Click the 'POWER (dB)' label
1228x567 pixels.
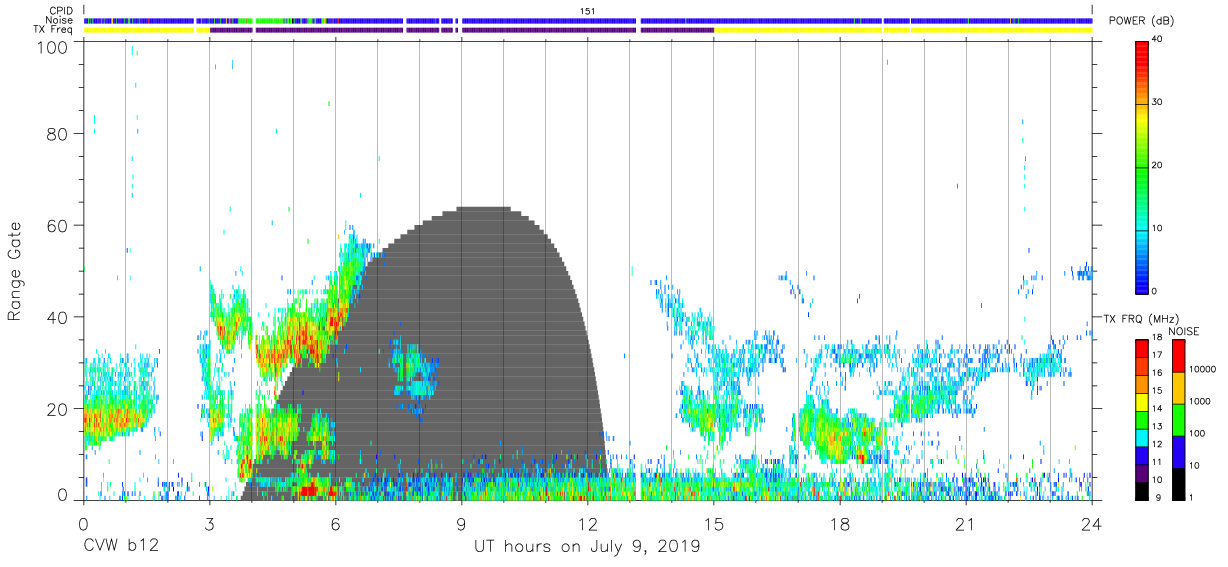click(x=1140, y=21)
